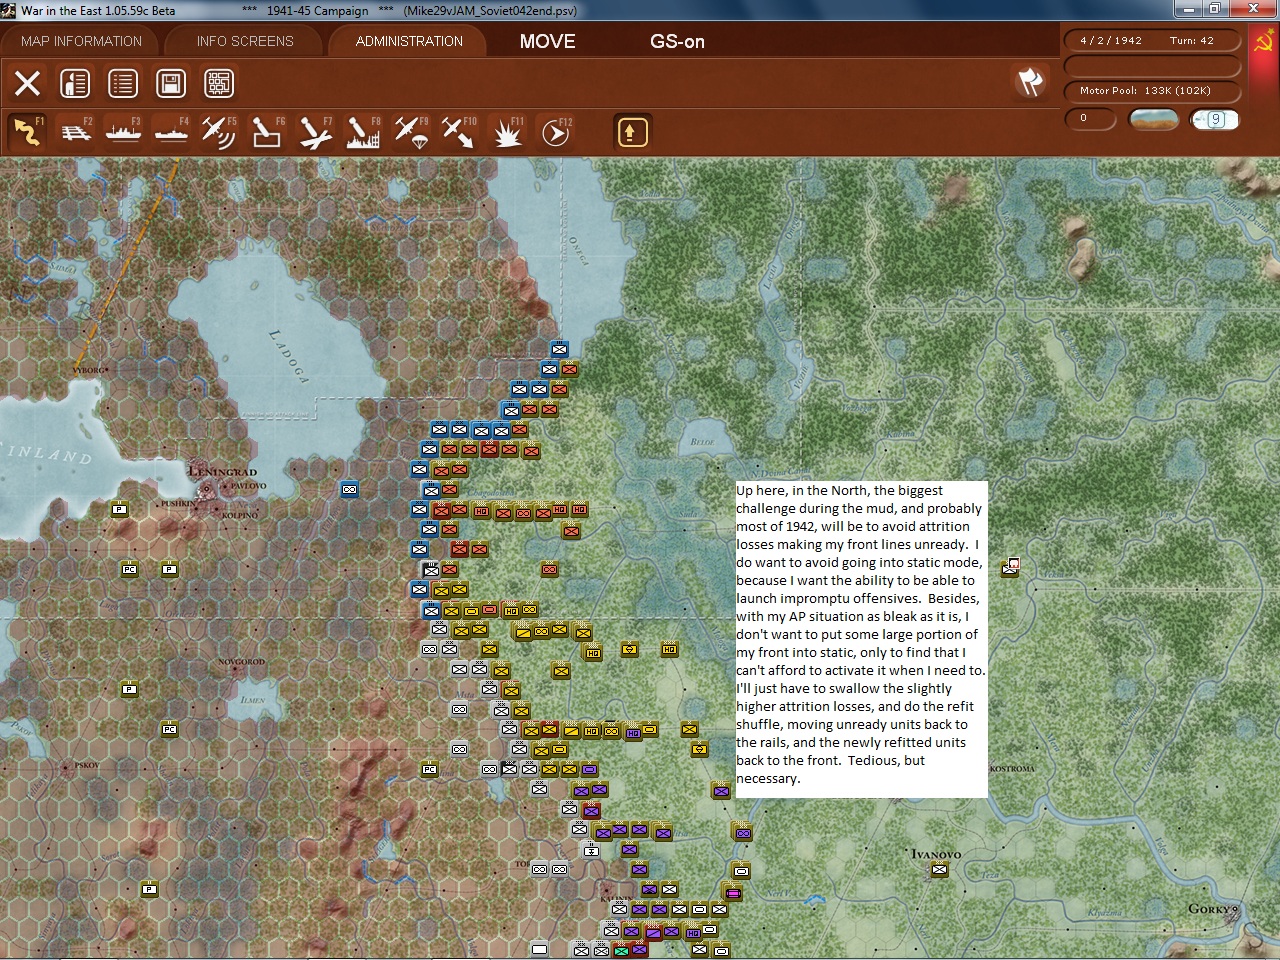Click the Soviet hammer and sickle flag
Screen dimensions: 1280x960
(x=1263, y=41)
